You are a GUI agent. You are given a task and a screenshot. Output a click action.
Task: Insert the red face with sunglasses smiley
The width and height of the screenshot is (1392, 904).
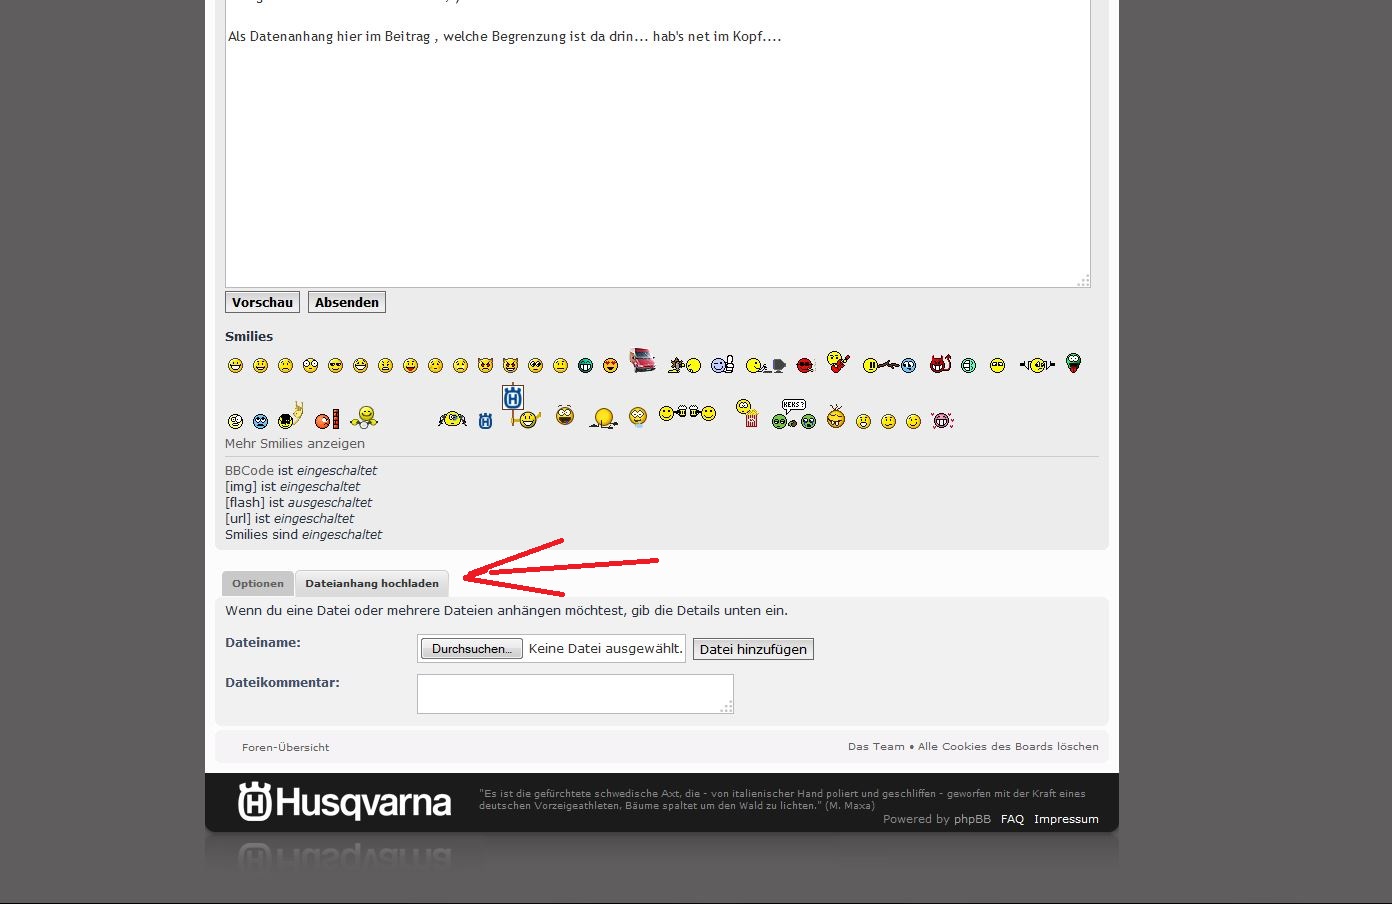806,366
